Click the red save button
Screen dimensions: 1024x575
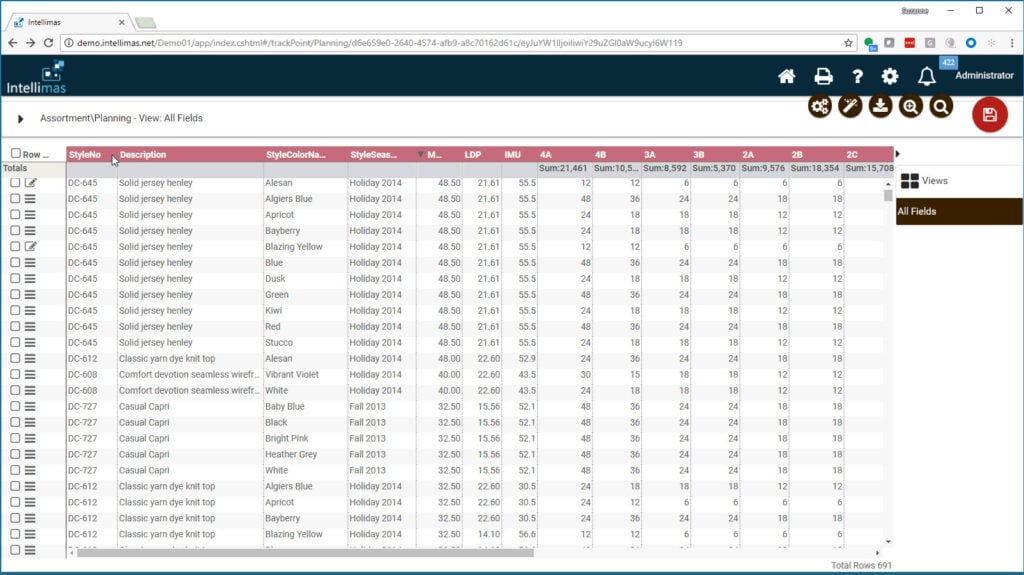pyautogui.click(x=989, y=115)
